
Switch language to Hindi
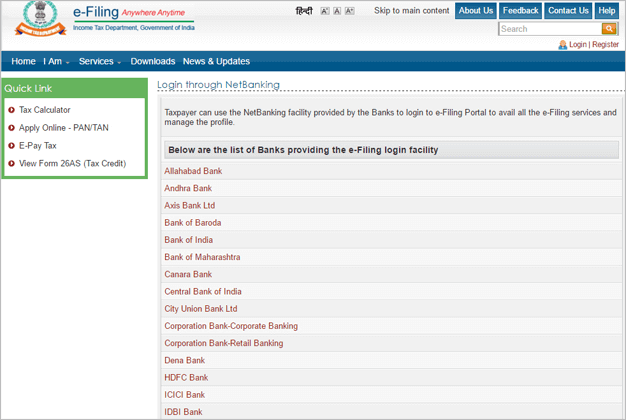coord(304,11)
